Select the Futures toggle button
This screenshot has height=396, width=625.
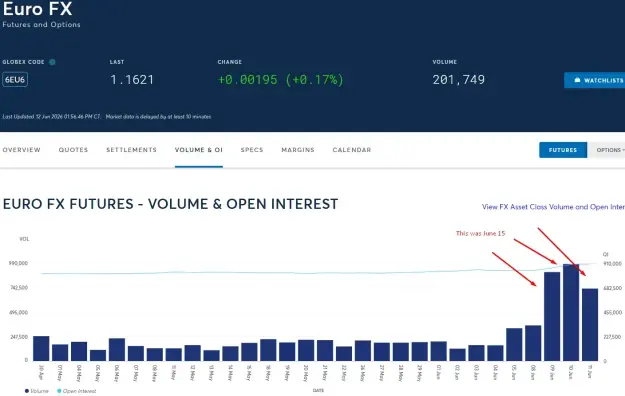pyautogui.click(x=563, y=150)
